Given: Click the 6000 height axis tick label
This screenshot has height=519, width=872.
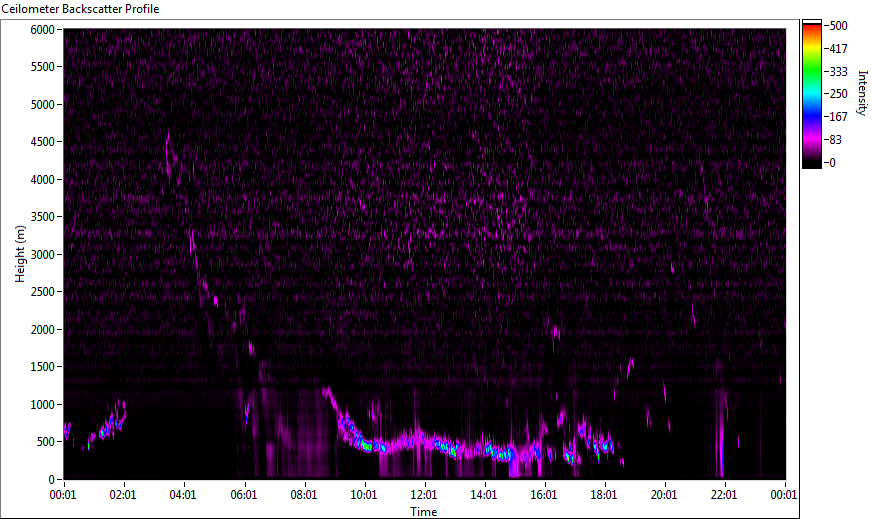Looking at the screenshot, I should pyautogui.click(x=42, y=29).
